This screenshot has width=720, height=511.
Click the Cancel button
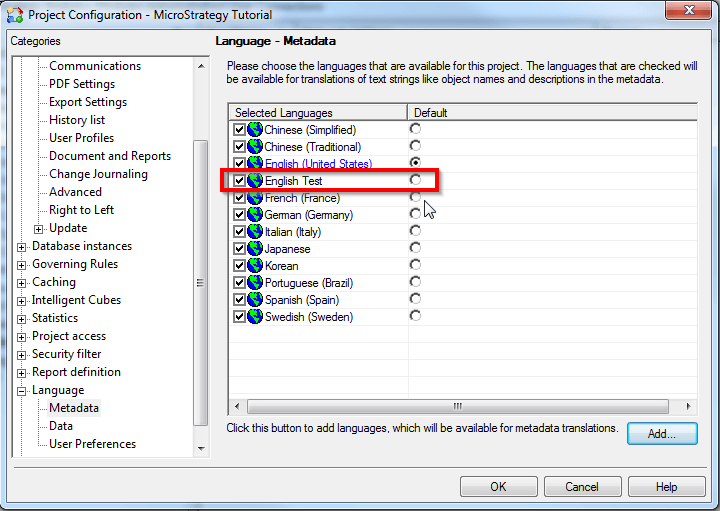582,486
